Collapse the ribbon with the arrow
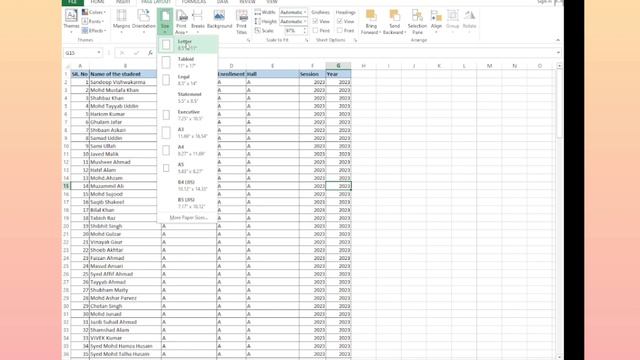Viewport: 640px width, 360px height. pos(558,40)
